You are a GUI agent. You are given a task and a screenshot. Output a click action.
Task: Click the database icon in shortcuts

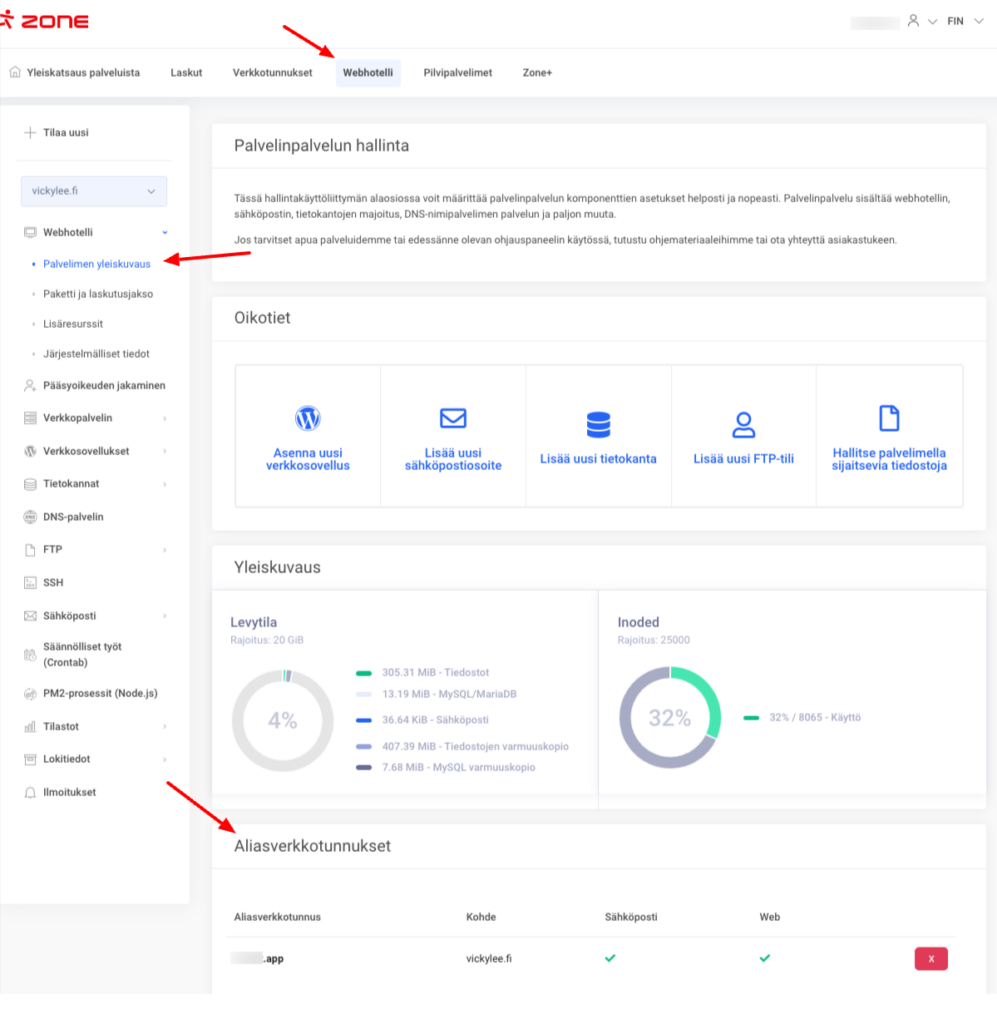pyautogui.click(x=598, y=424)
